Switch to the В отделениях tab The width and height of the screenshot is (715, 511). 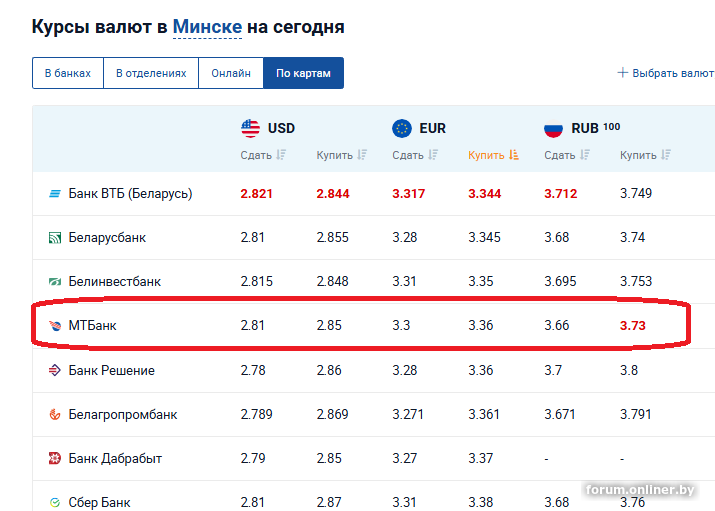point(151,73)
